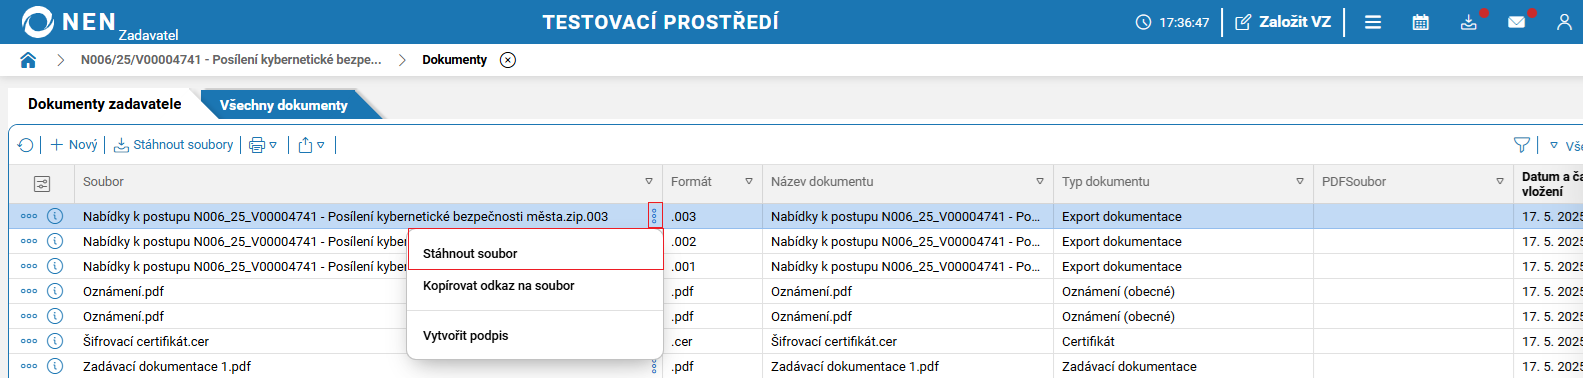Image resolution: width=1583 pixels, height=378 pixels.
Task: Go to the home page icon
Action: 28,60
